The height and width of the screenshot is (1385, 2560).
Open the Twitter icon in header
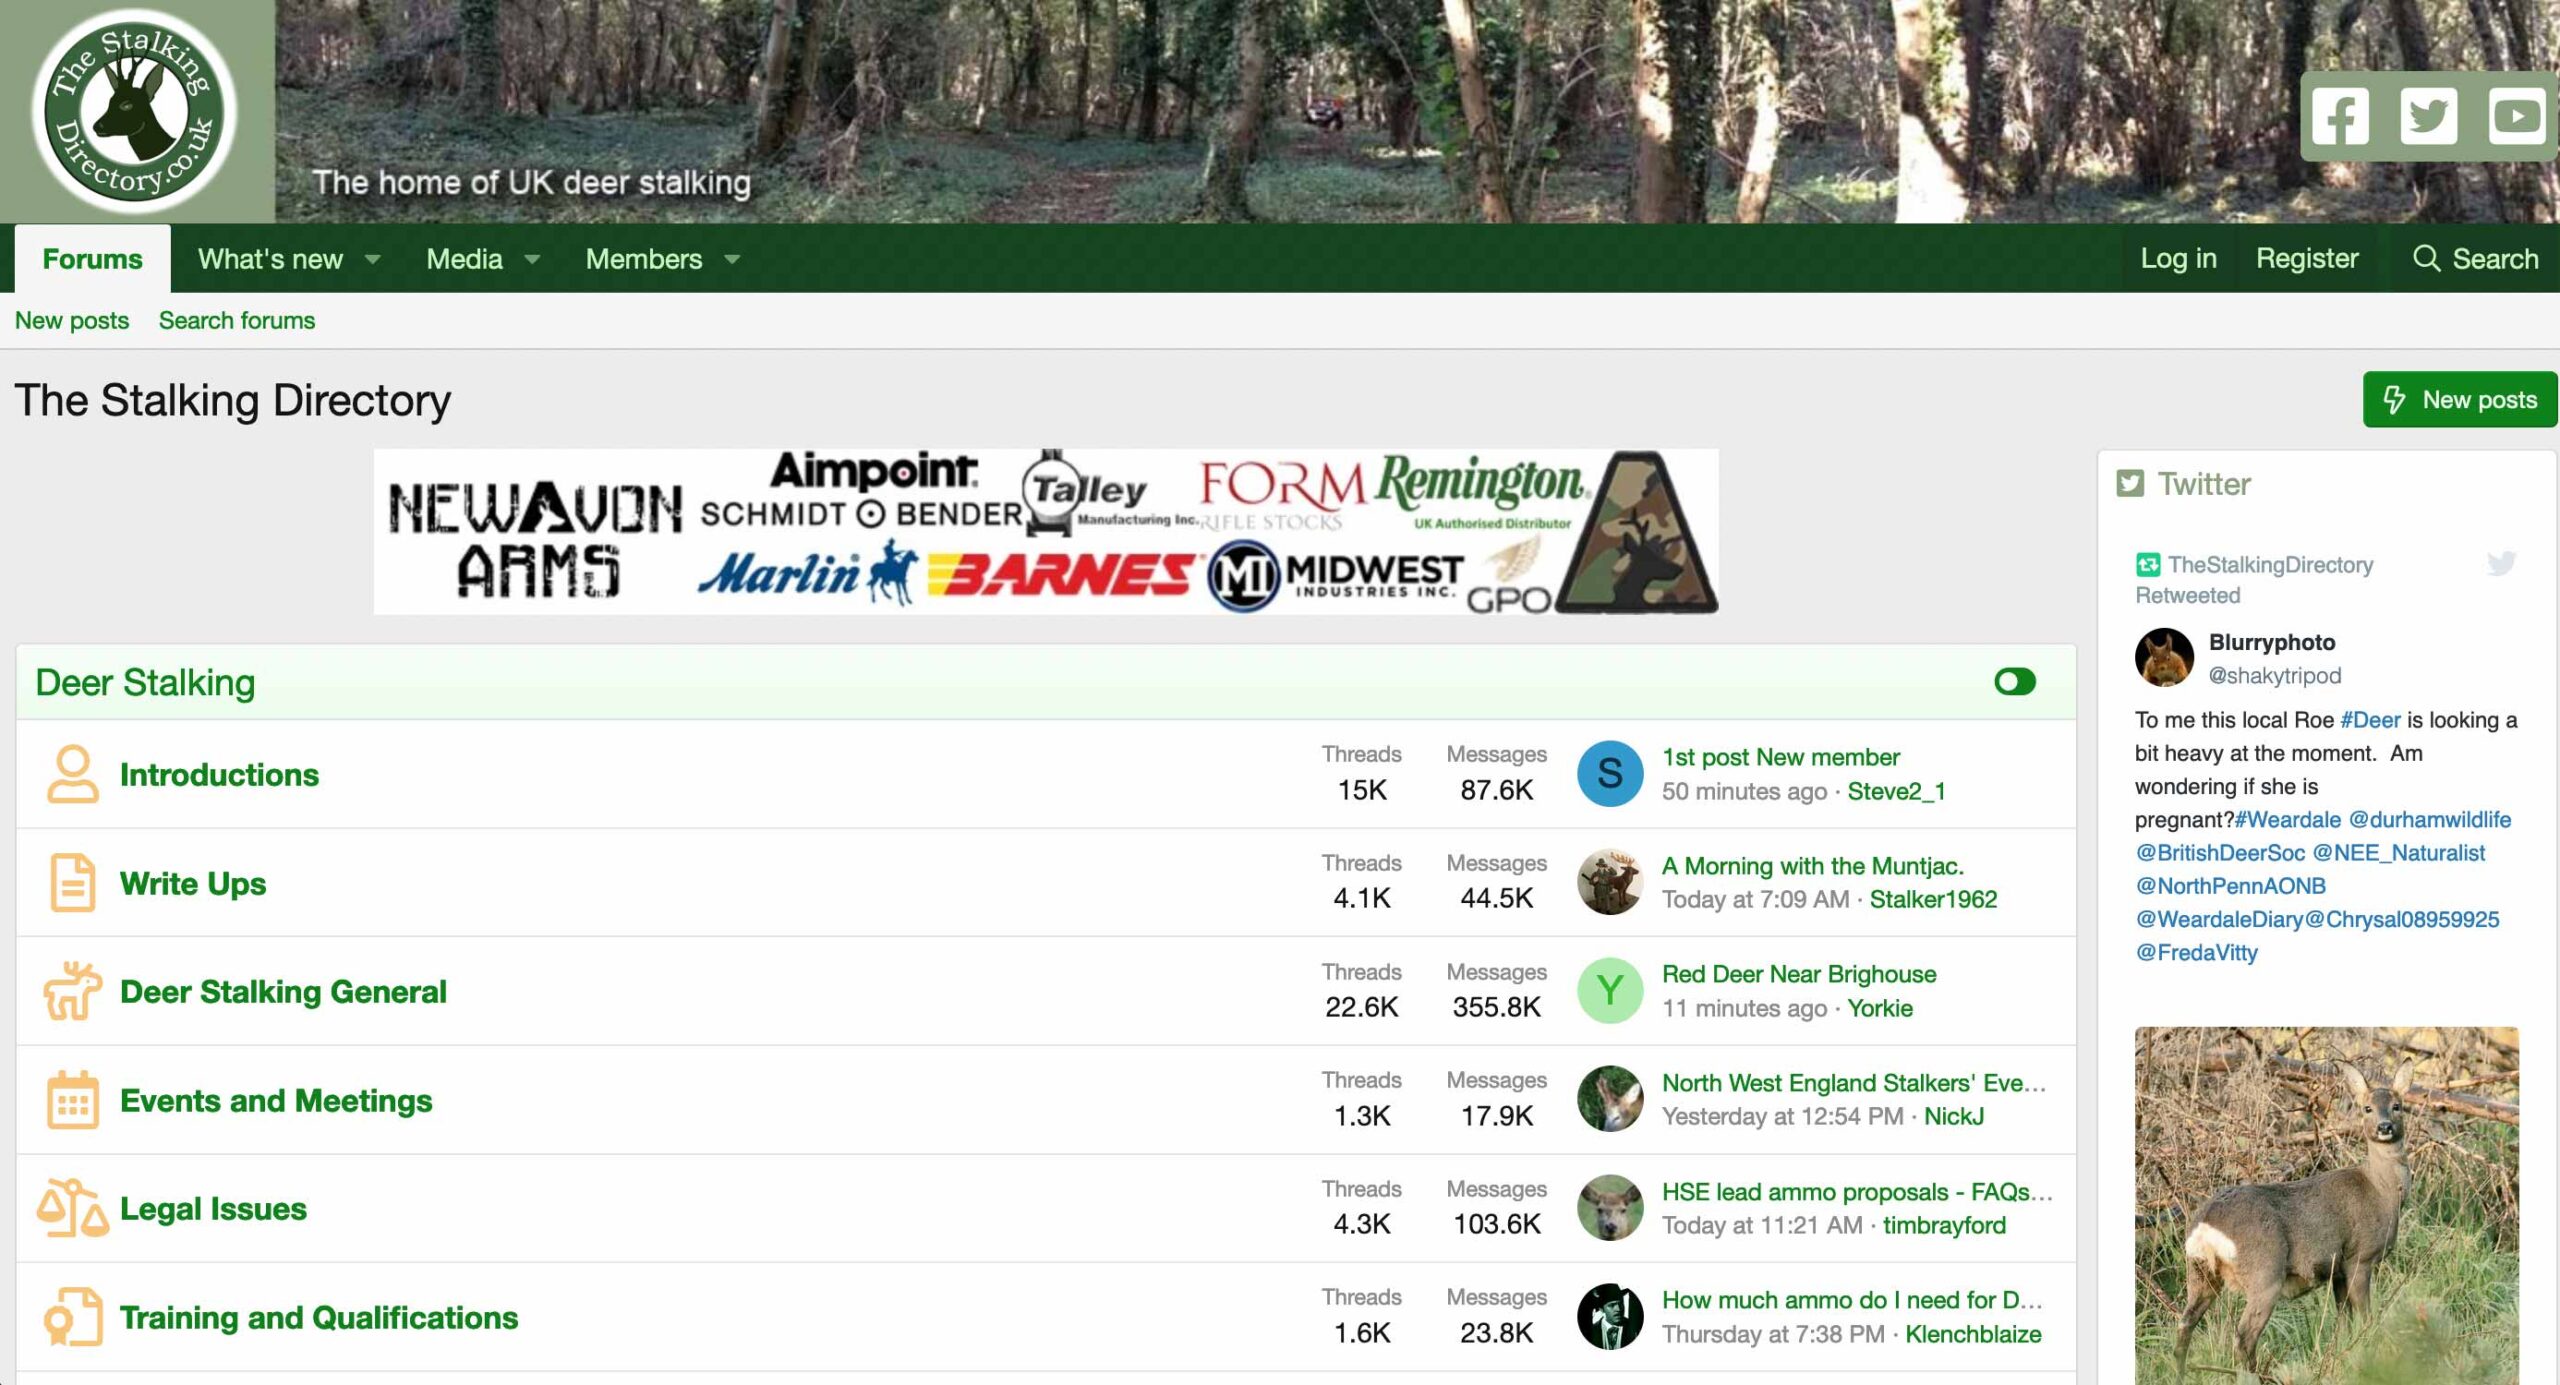(x=2428, y=117)
